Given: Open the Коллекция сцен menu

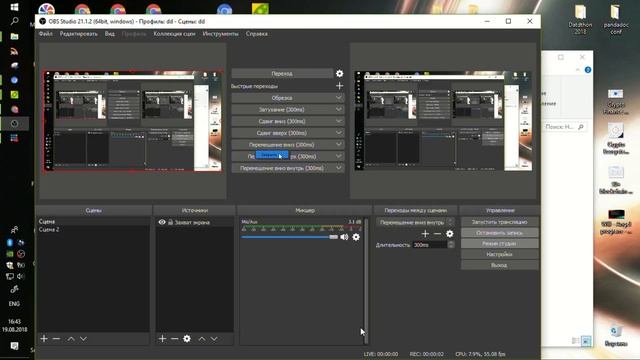Looking at the screenshot, I should coord(174,34).
